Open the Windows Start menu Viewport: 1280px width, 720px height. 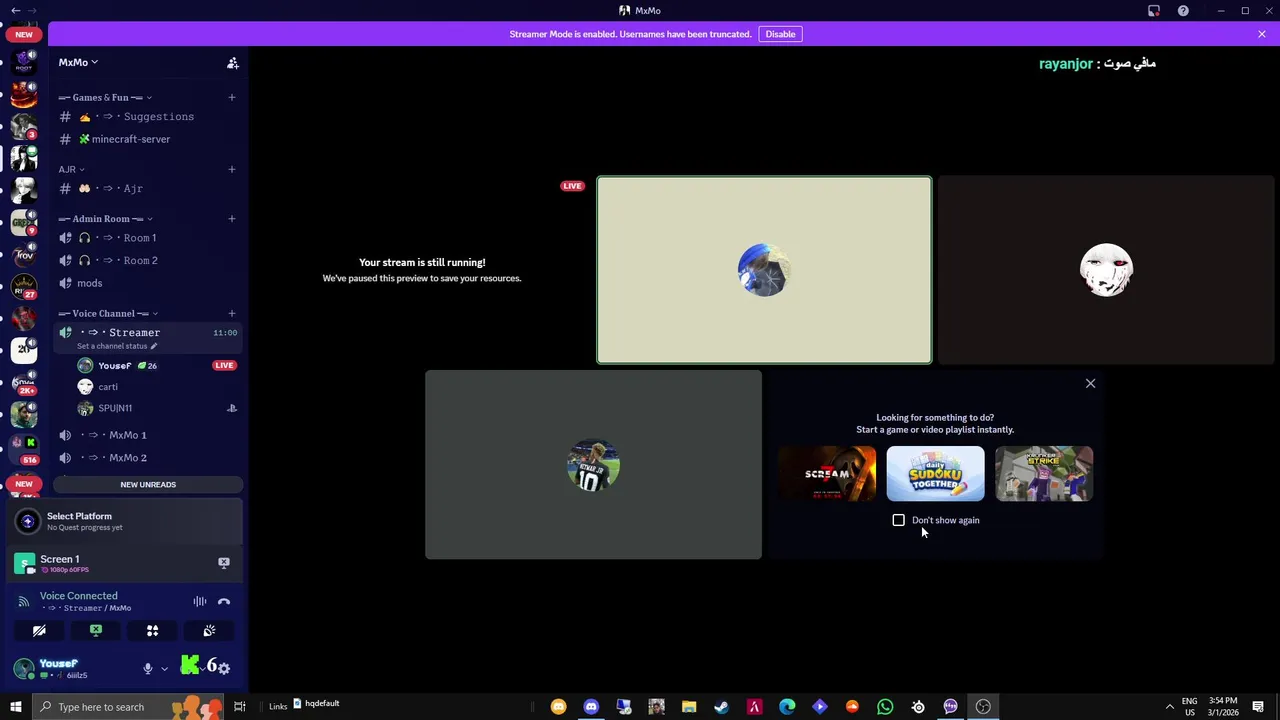coord(15,707)
